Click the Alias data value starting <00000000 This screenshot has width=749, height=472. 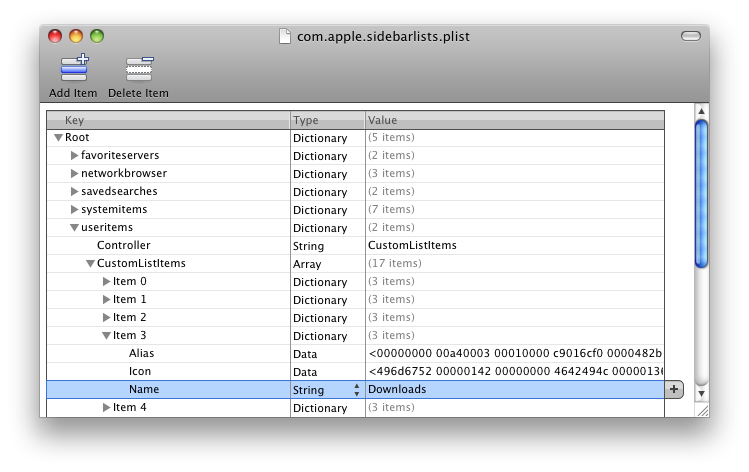coord(515,354)
